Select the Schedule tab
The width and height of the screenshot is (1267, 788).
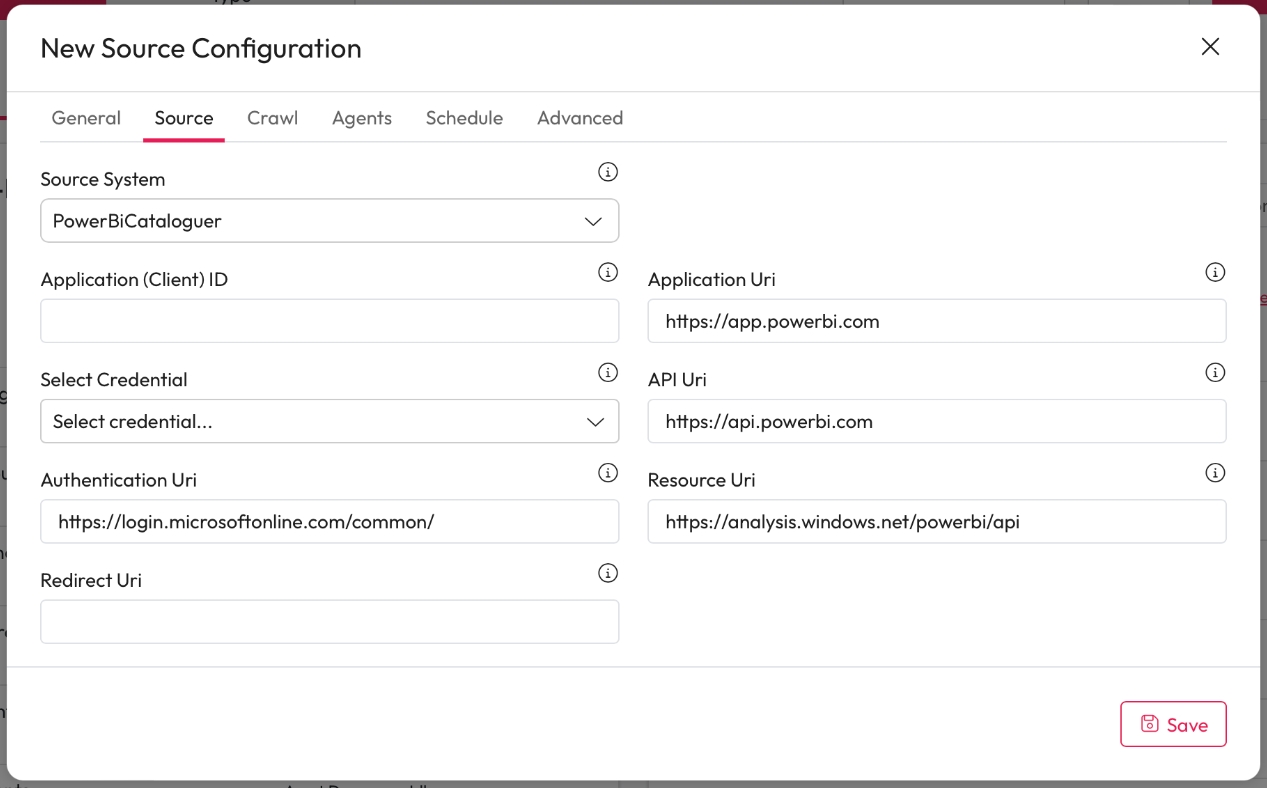[464, 118]
